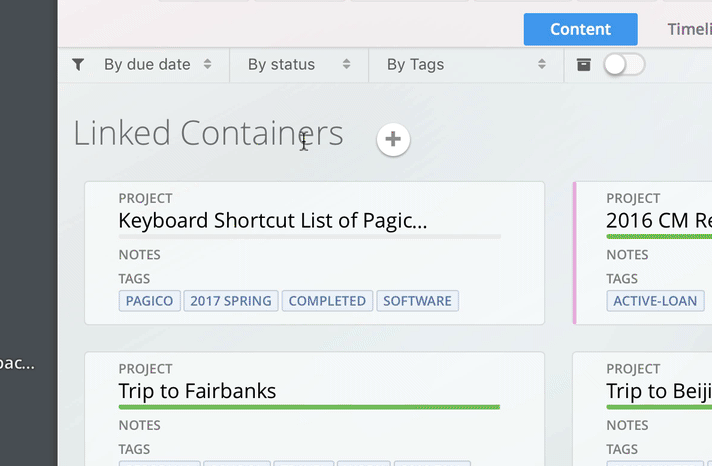This screenshot has height=466, width=712.
Task: Switch to the Content tab
Action: coord(580,29)
